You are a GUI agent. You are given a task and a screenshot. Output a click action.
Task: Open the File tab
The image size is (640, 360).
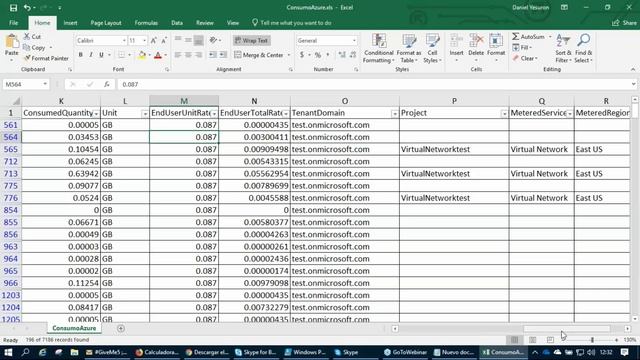click(x=13, y=23)
